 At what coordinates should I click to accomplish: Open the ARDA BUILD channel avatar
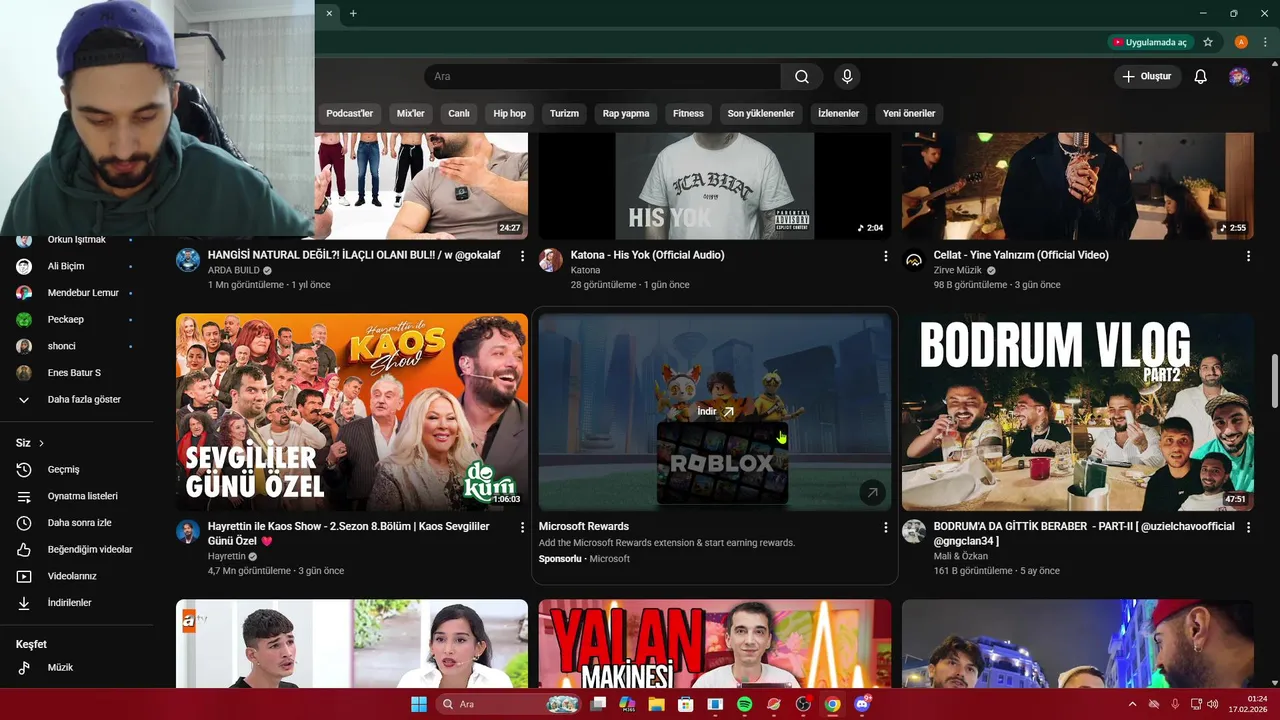[x=188, y=260]
